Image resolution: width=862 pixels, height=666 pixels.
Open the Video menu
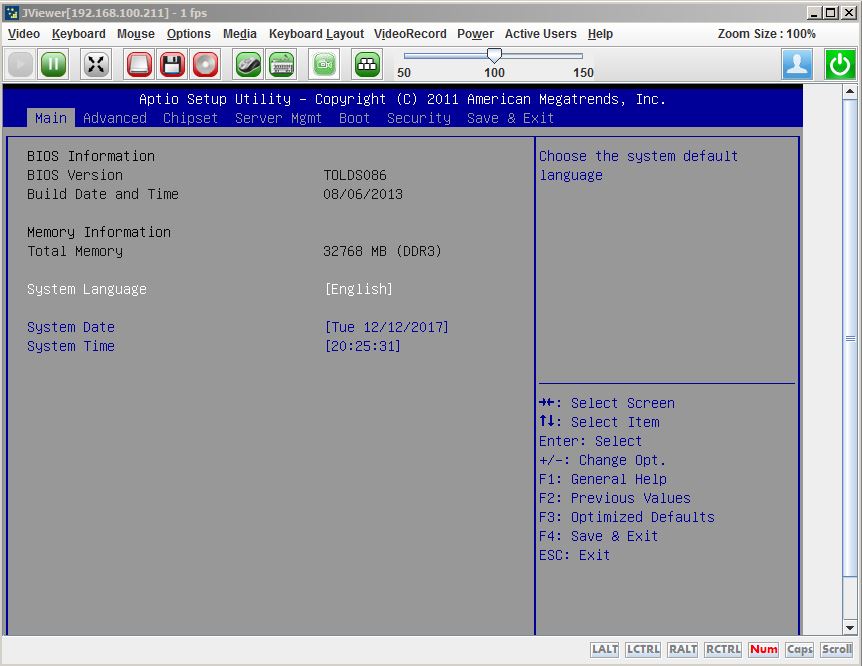[x=24, y=34]
